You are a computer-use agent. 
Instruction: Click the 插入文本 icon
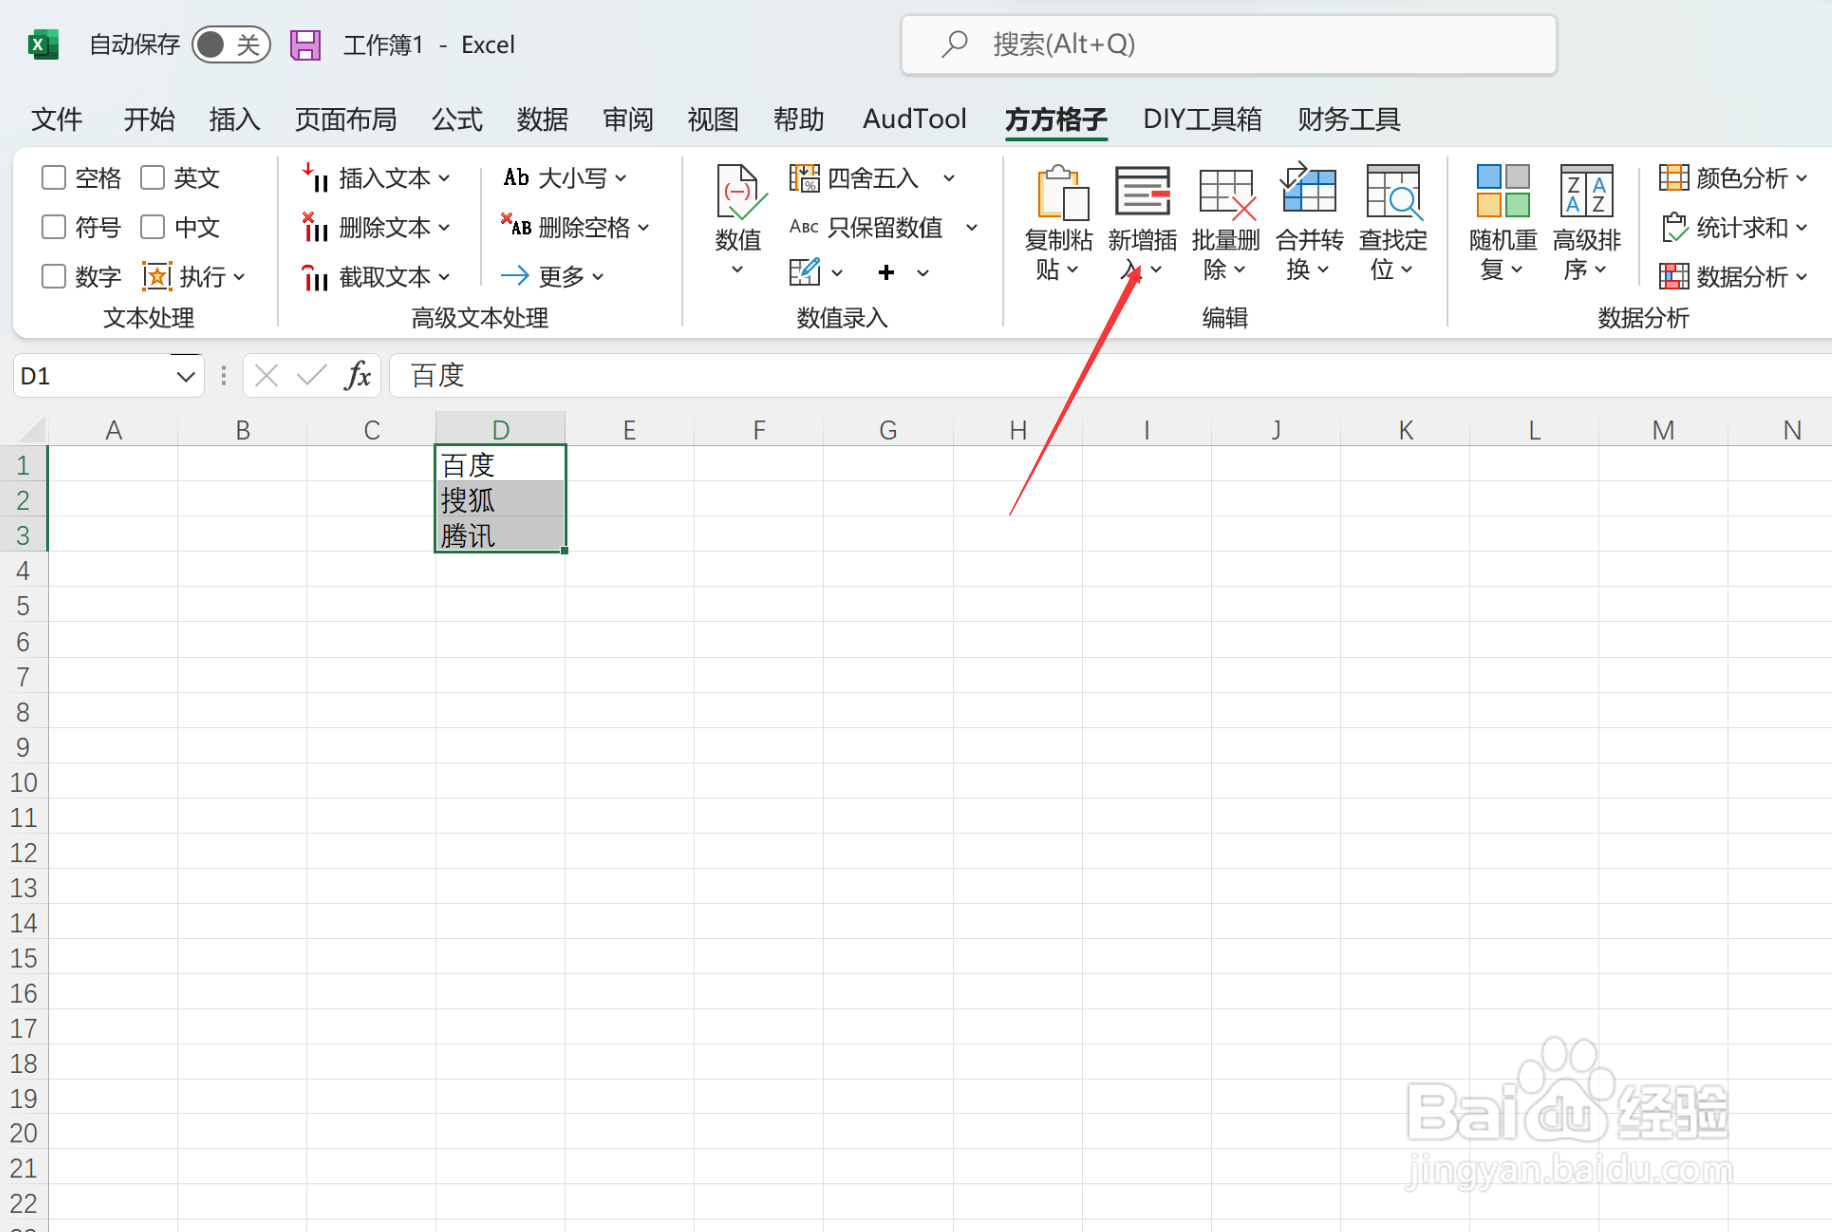point(315,178)
